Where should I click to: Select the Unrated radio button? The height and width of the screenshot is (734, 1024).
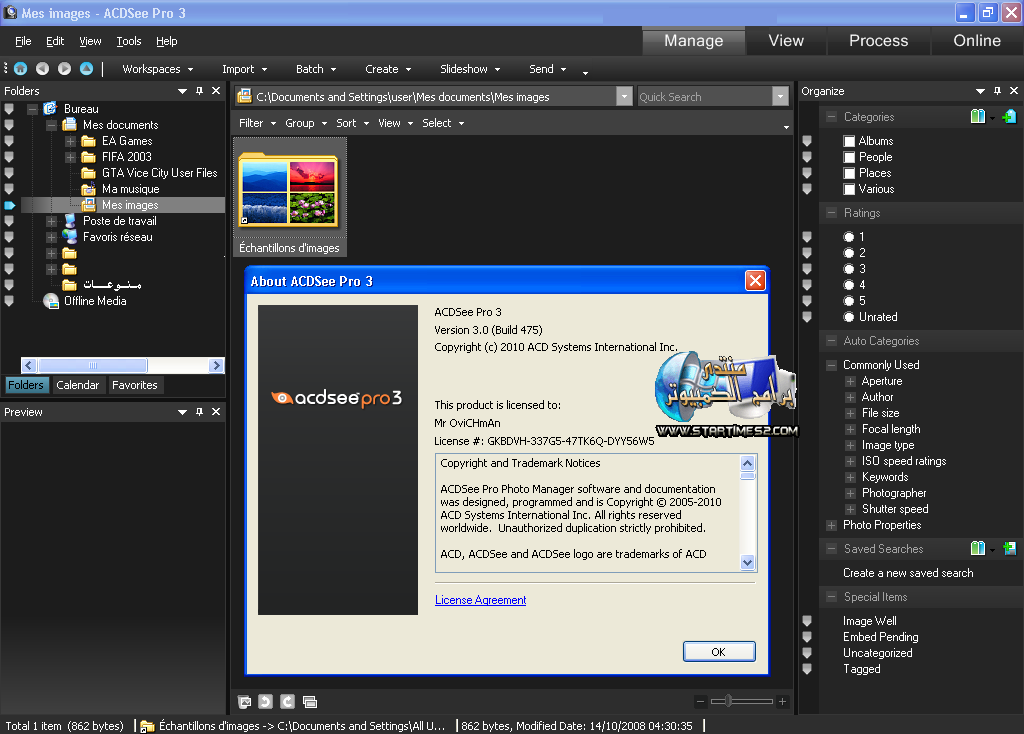(849, 317)
